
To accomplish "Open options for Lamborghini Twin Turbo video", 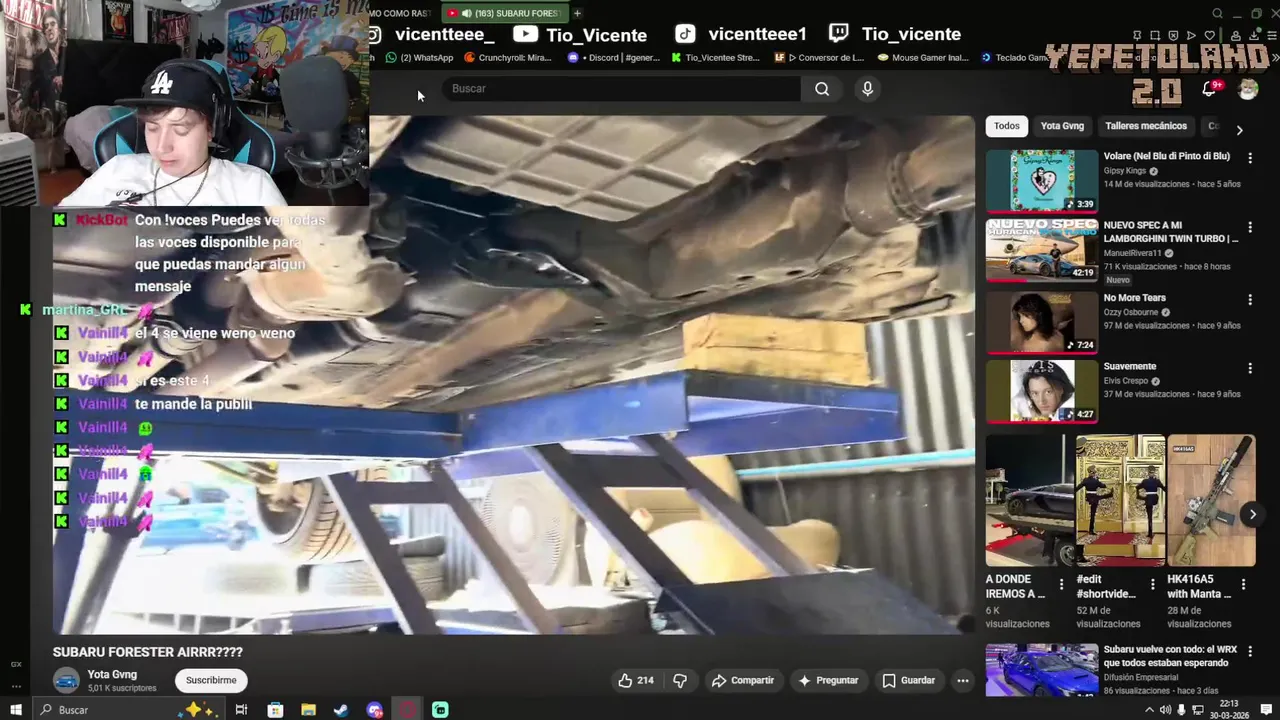I will point(1250,228).
